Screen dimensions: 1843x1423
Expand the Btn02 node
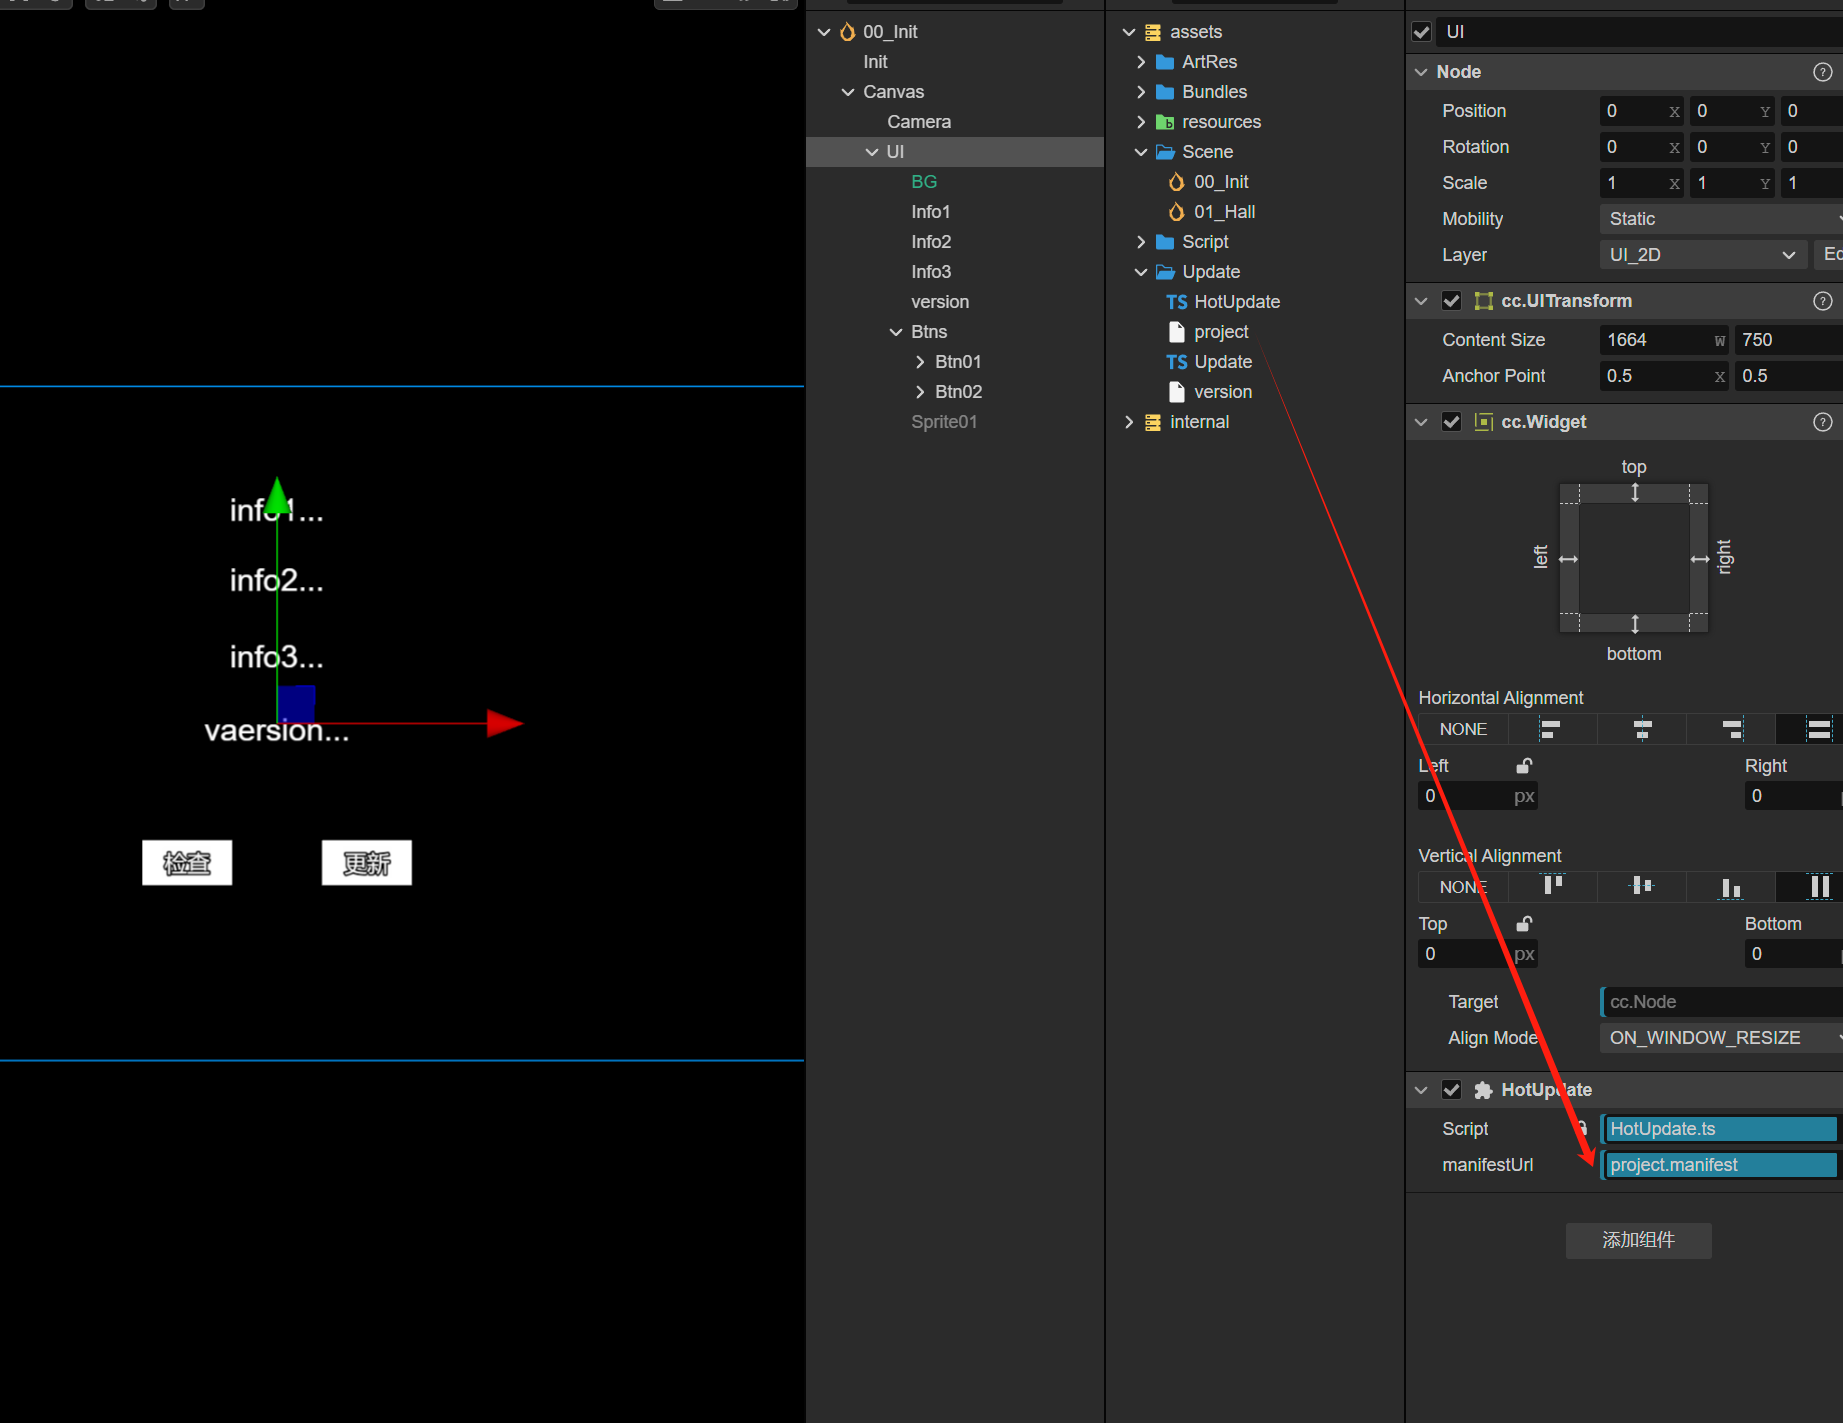(920, 392)
